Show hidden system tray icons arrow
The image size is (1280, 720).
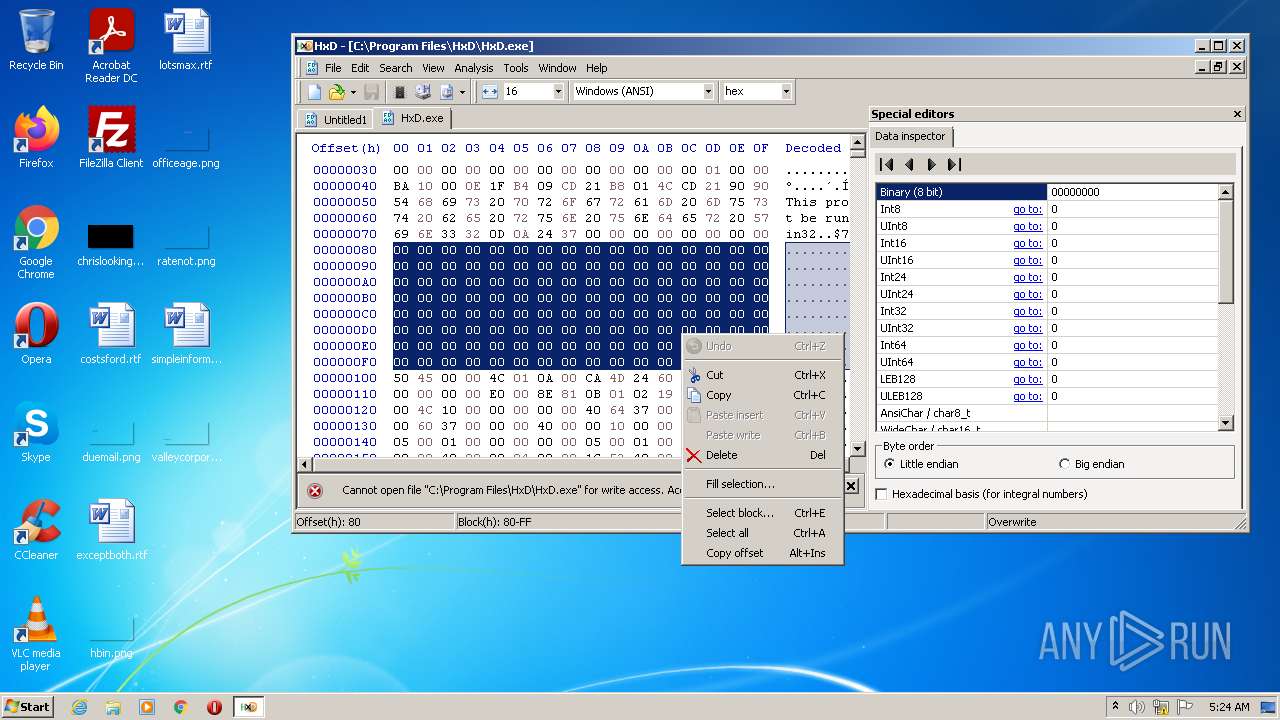[1115, 707]
